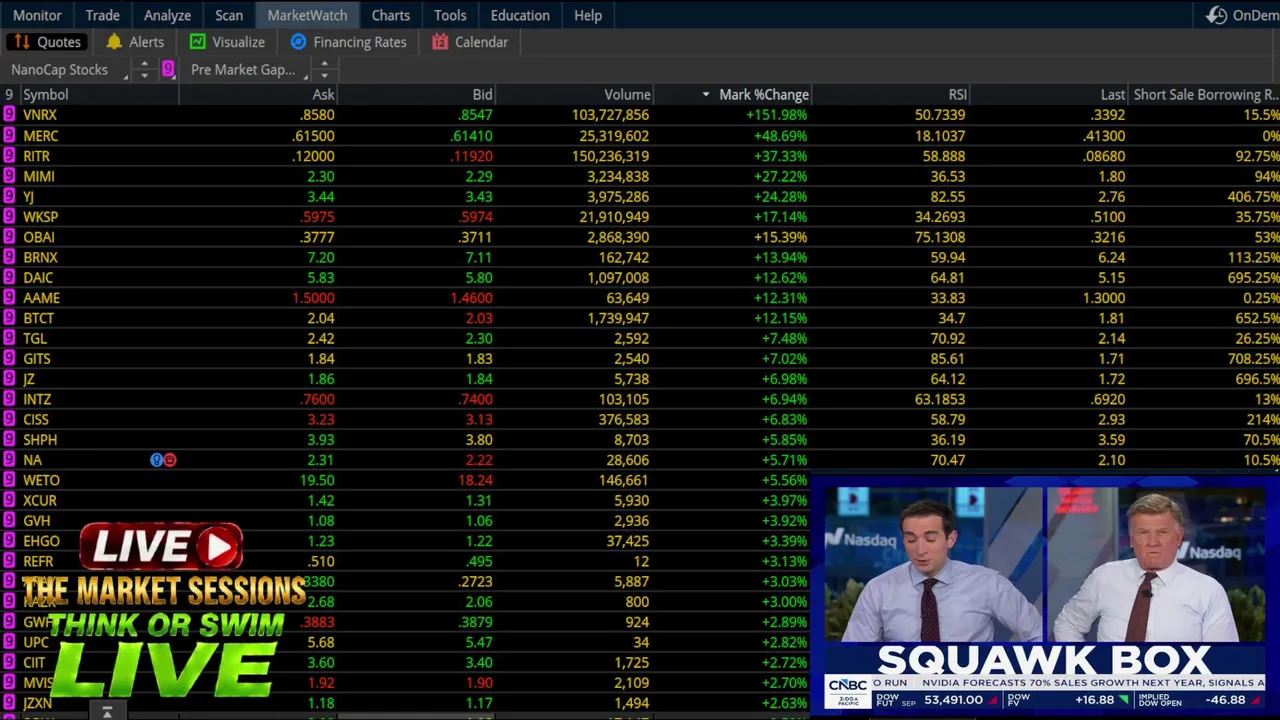Open the Financing Rates sub-tab

click(x=349, y=42)
